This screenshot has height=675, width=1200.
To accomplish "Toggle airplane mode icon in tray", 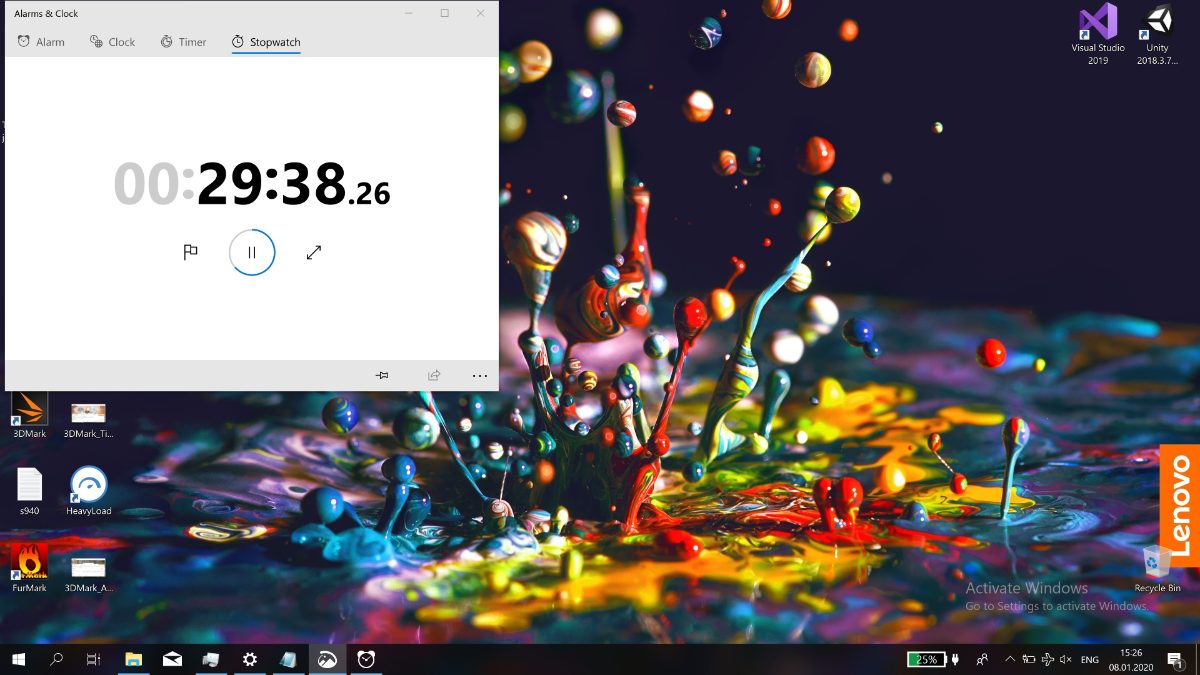I will (1047, 659).
